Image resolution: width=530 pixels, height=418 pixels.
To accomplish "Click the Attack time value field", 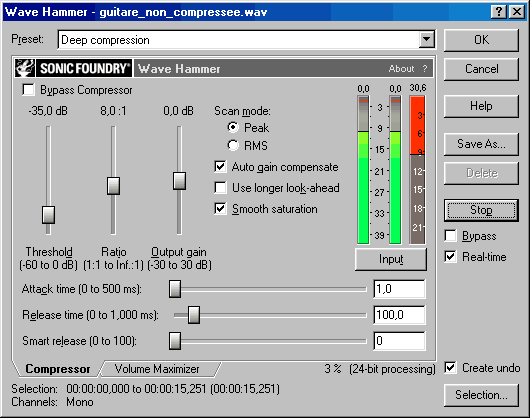I will tap(399, 289).
